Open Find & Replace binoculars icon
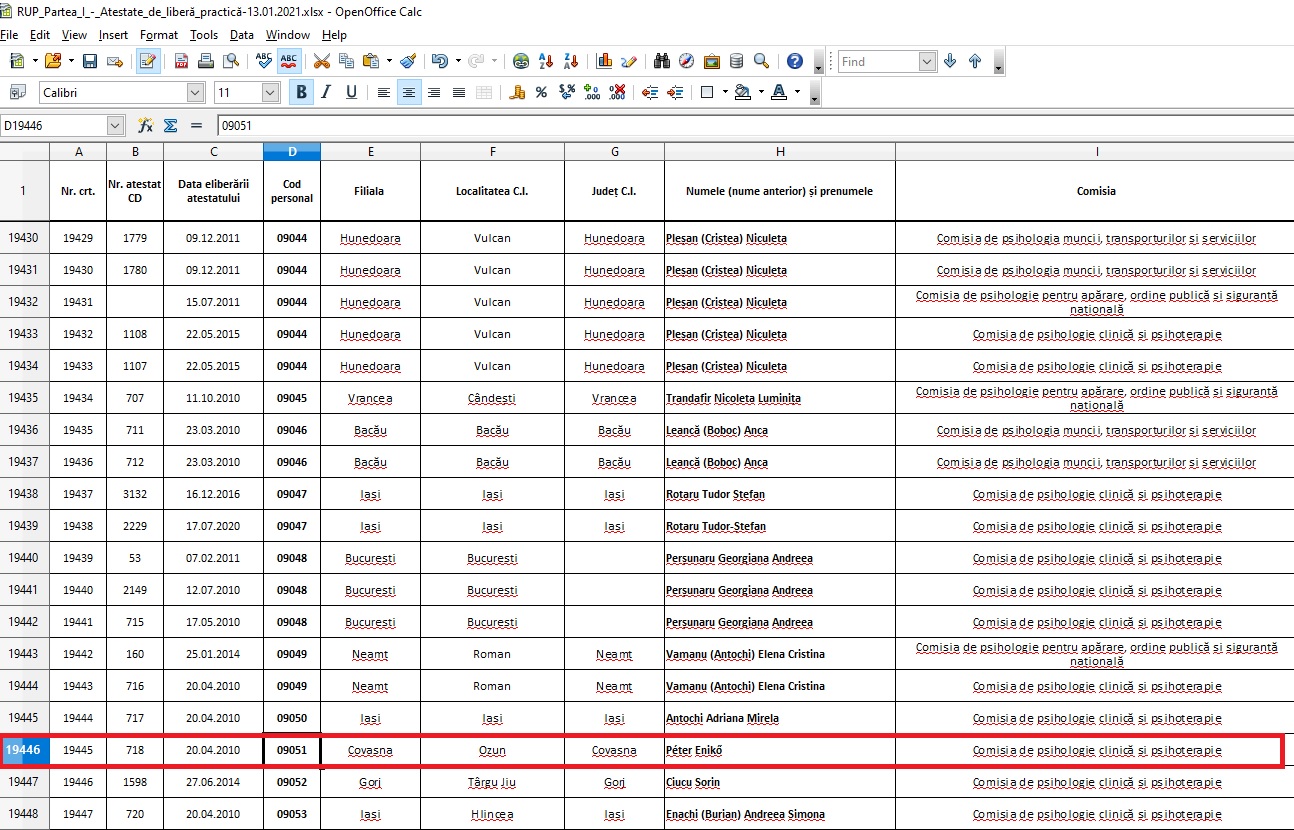 662,61
